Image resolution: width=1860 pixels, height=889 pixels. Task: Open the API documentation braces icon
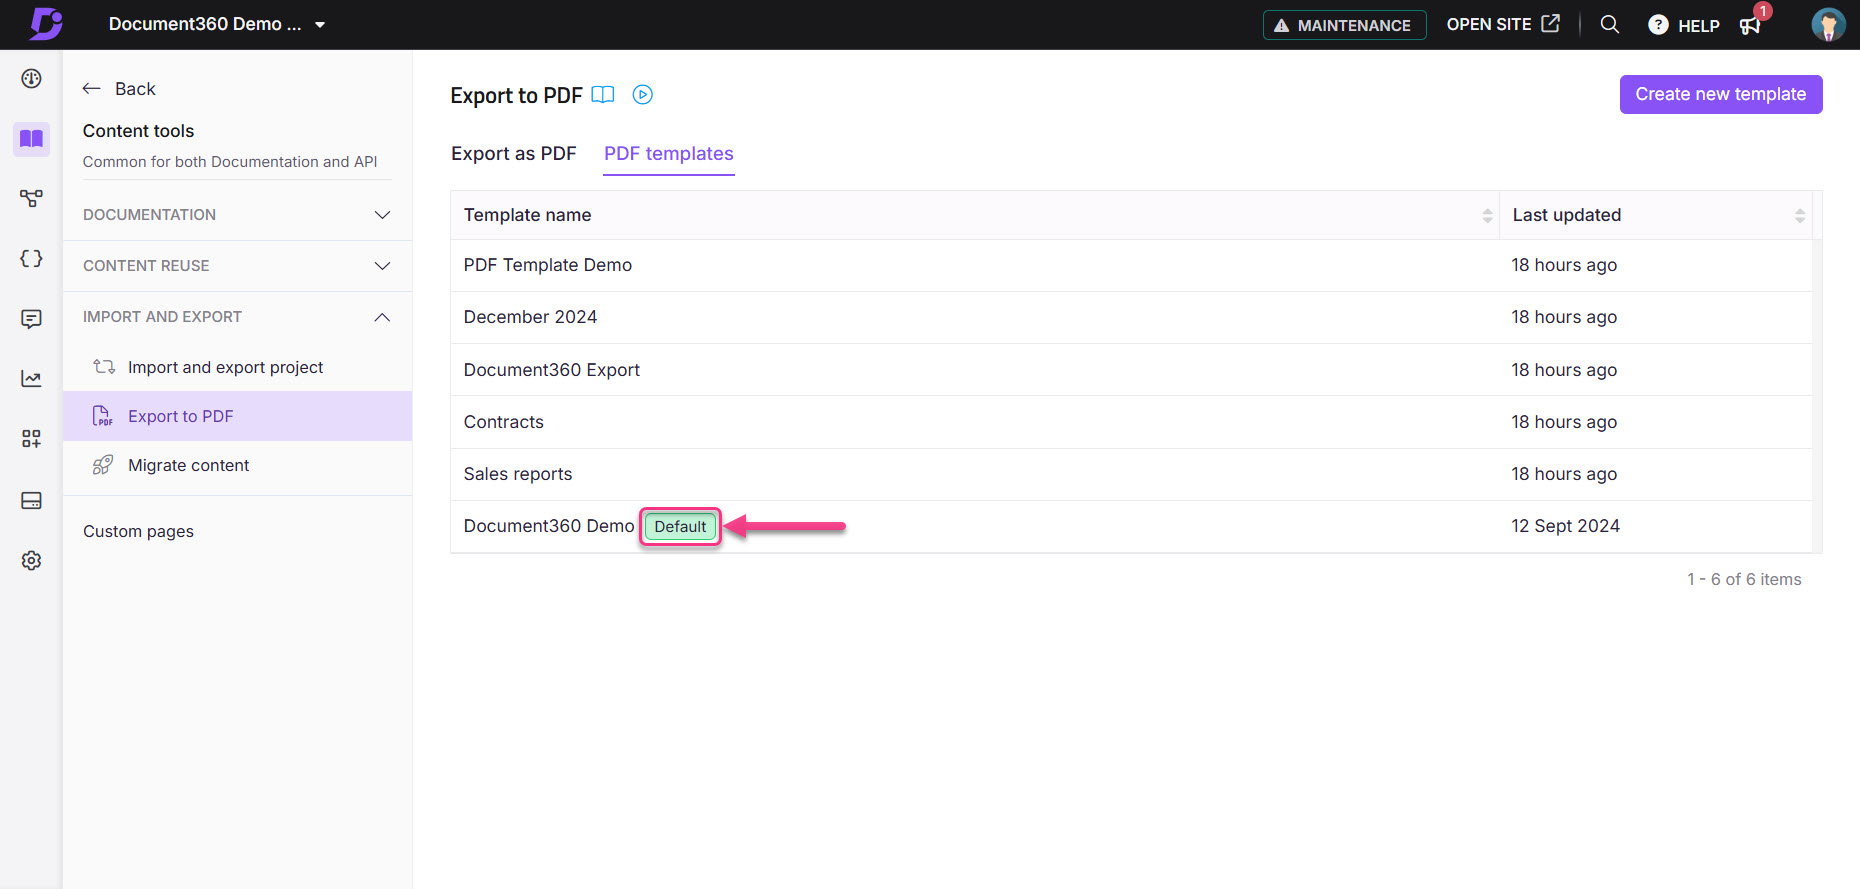point(32,259)
